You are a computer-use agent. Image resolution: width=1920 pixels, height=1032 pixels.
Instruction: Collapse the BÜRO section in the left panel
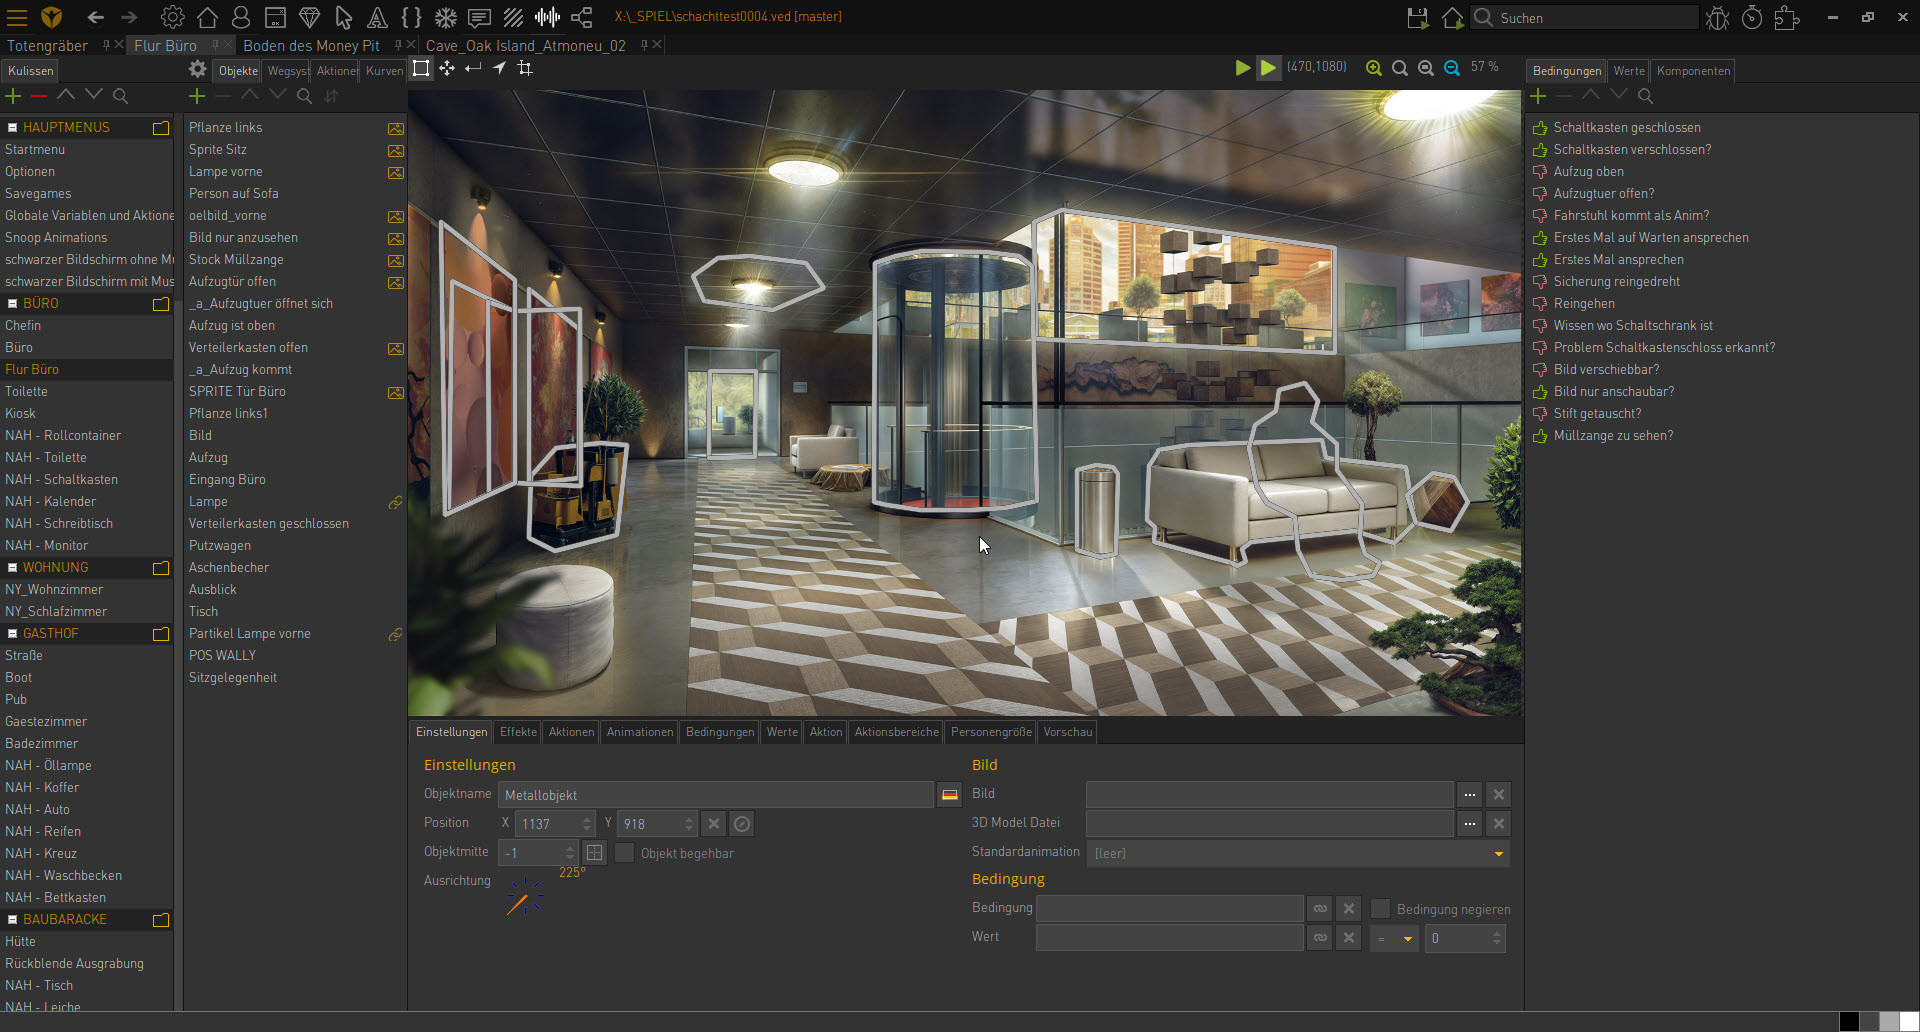tap(11, 303)
